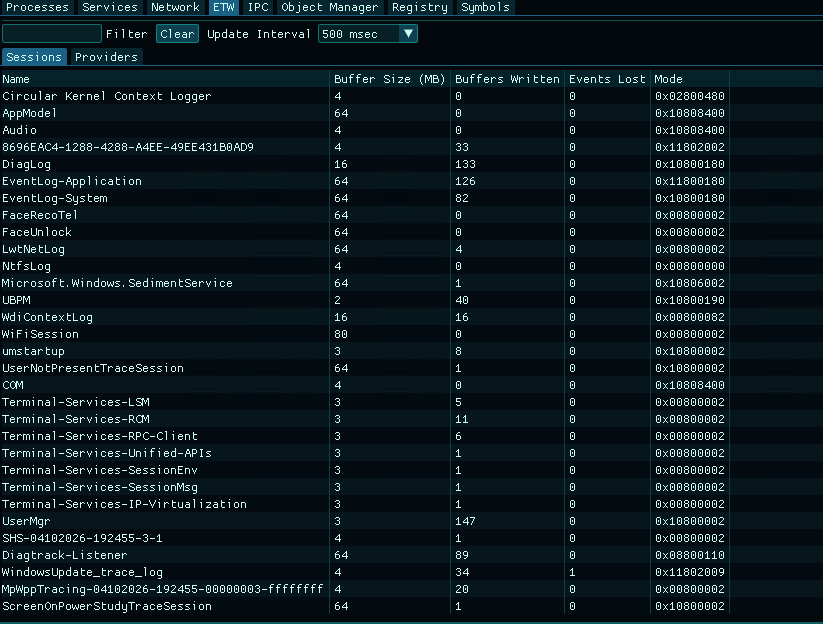This screenshot has height=624, width=823.
Task: Select the COM session row
Action: pos(365,385)
